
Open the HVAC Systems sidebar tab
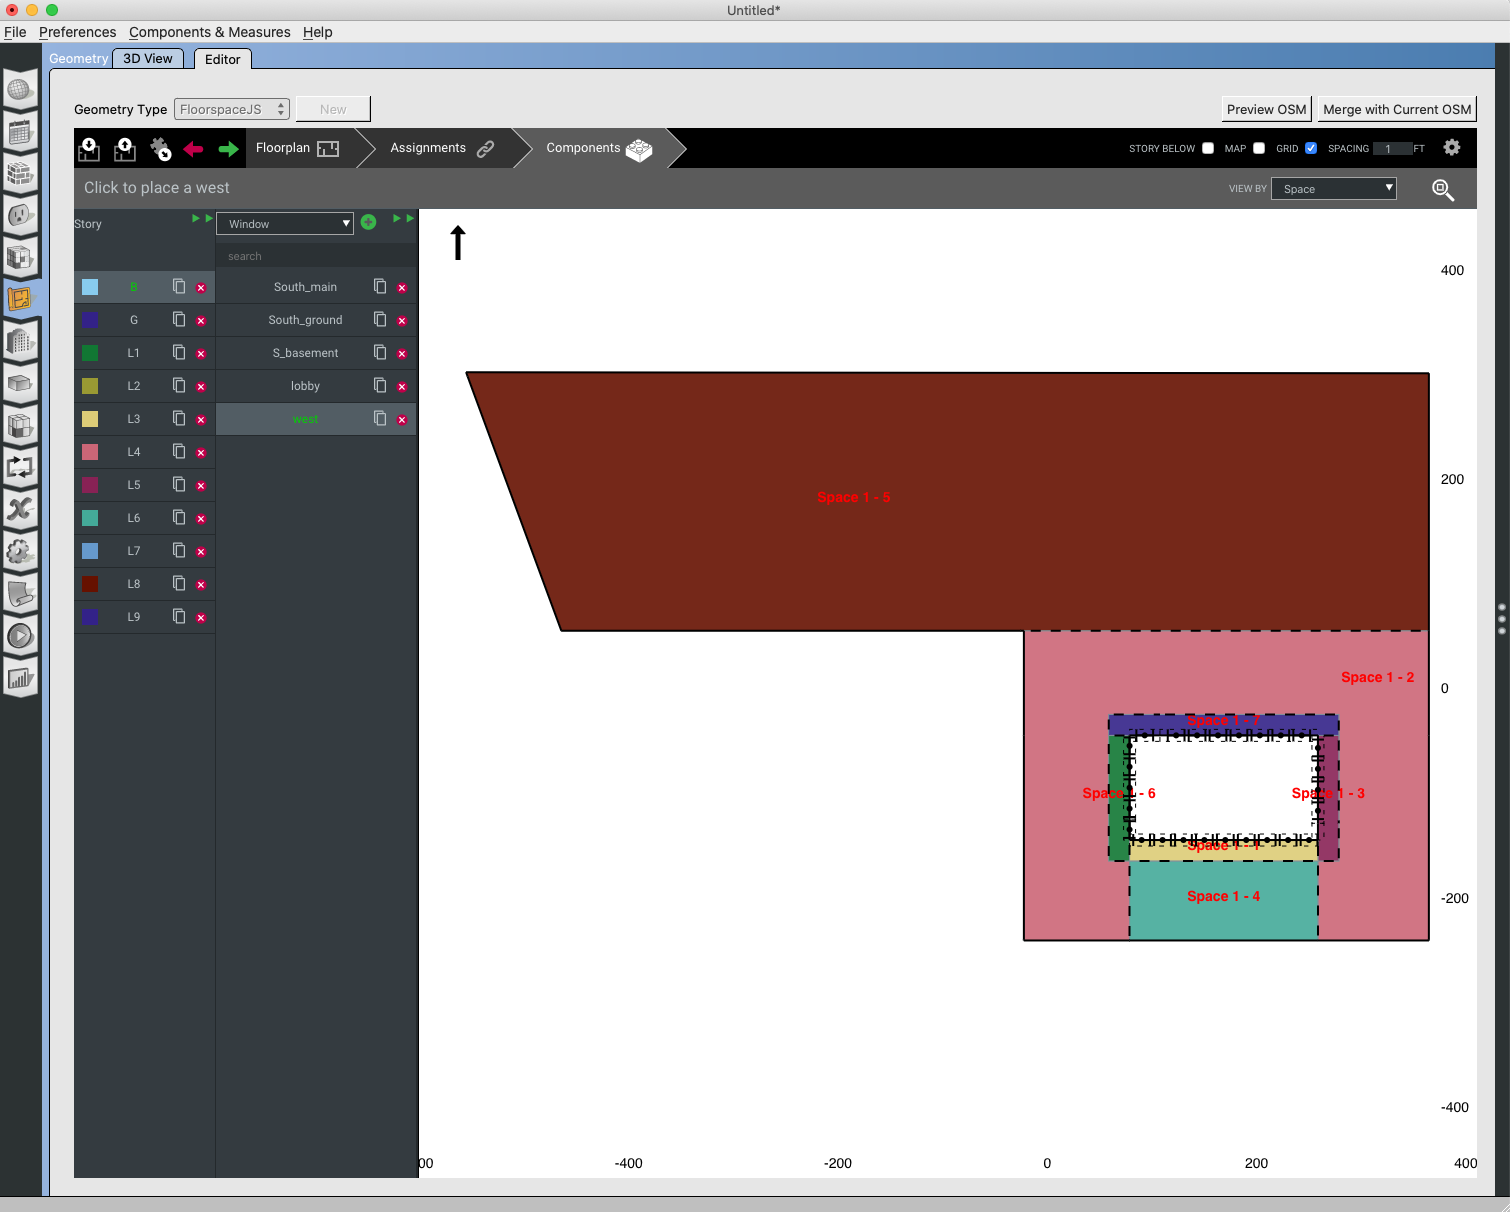pos(21,467)
